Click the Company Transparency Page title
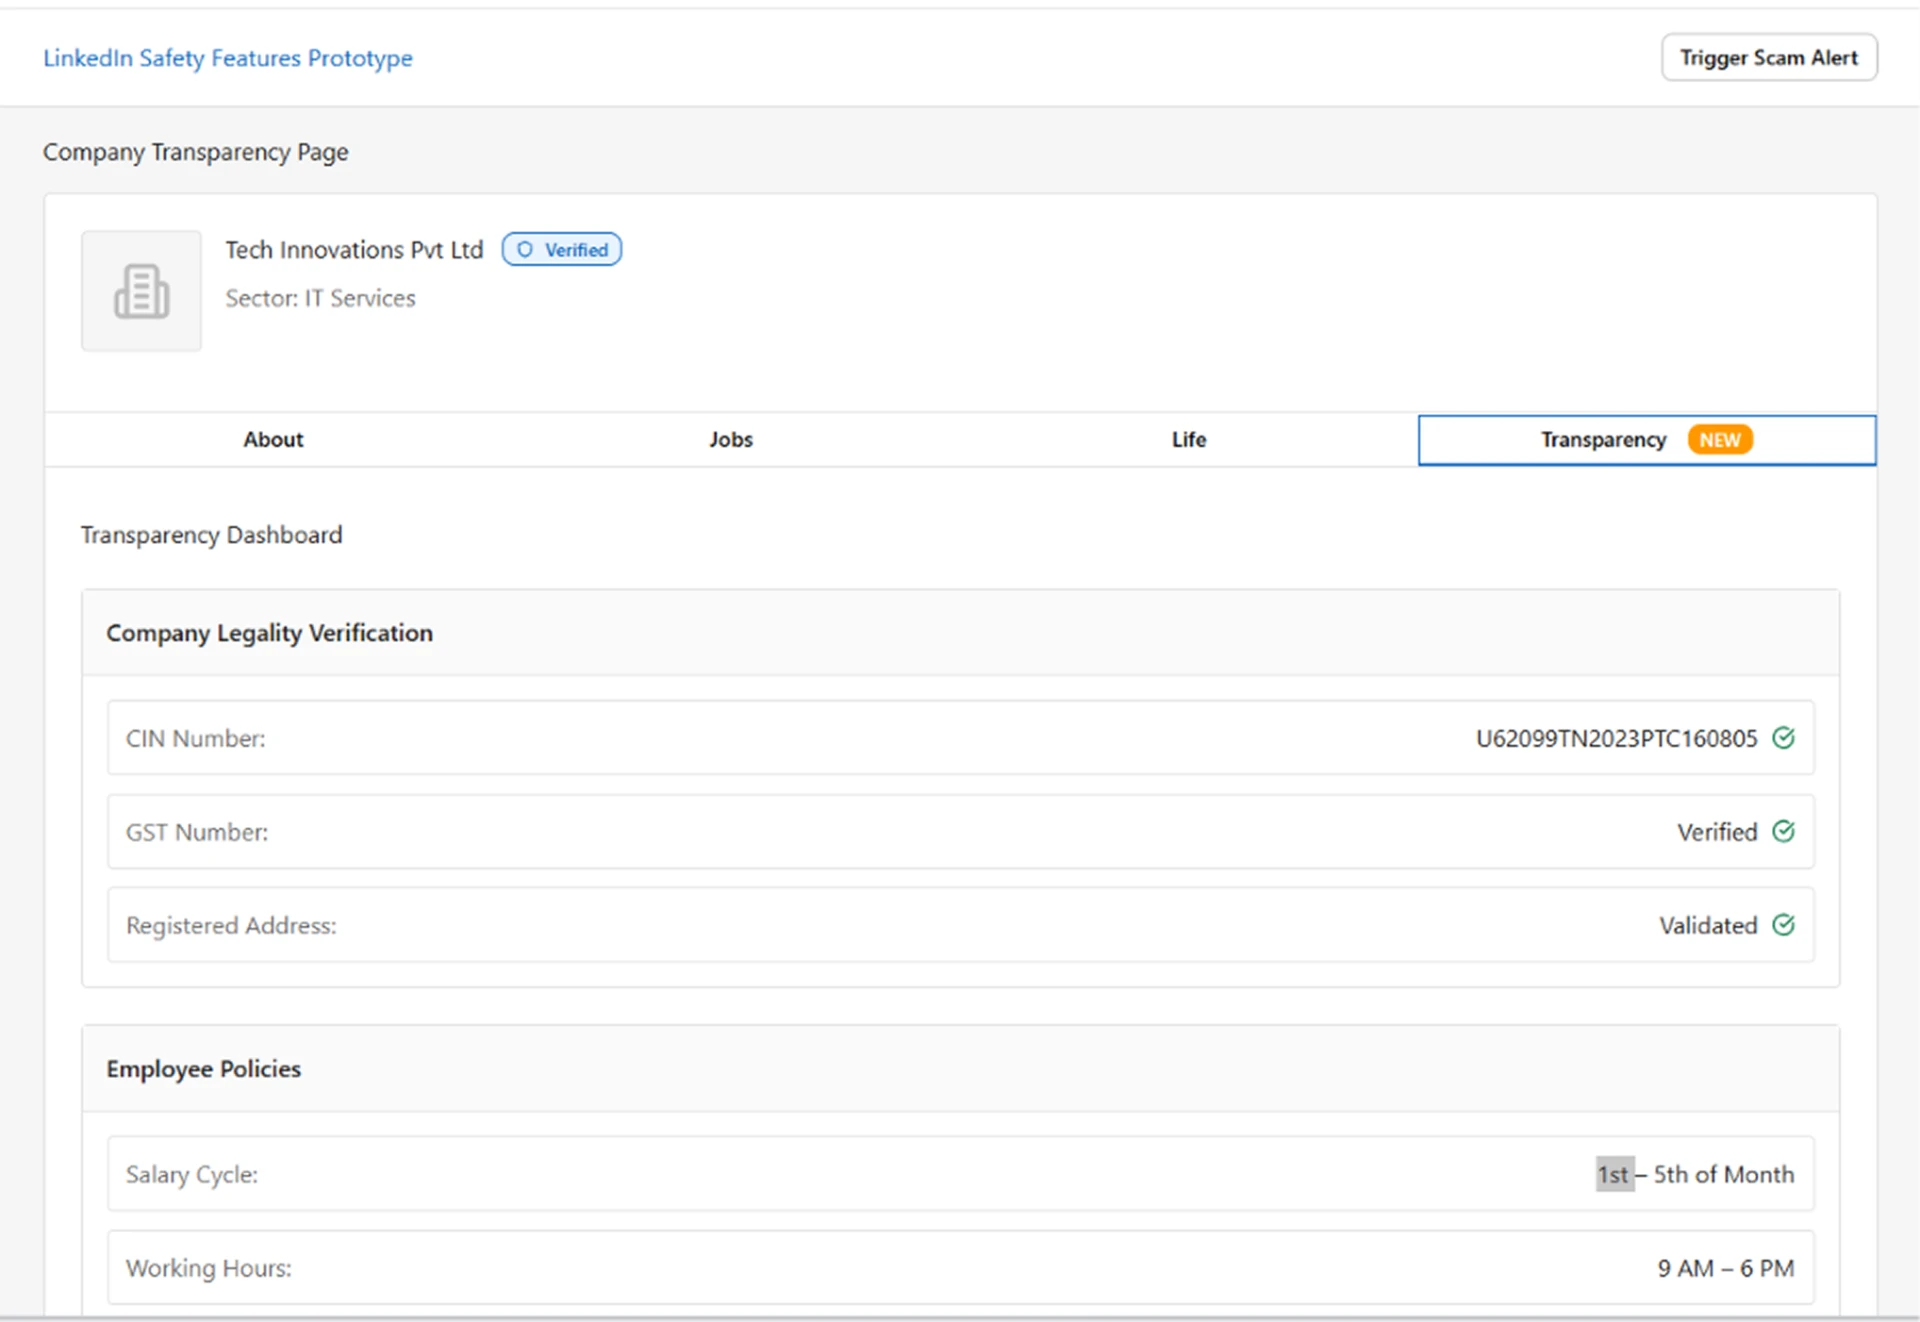 point(196,152)
